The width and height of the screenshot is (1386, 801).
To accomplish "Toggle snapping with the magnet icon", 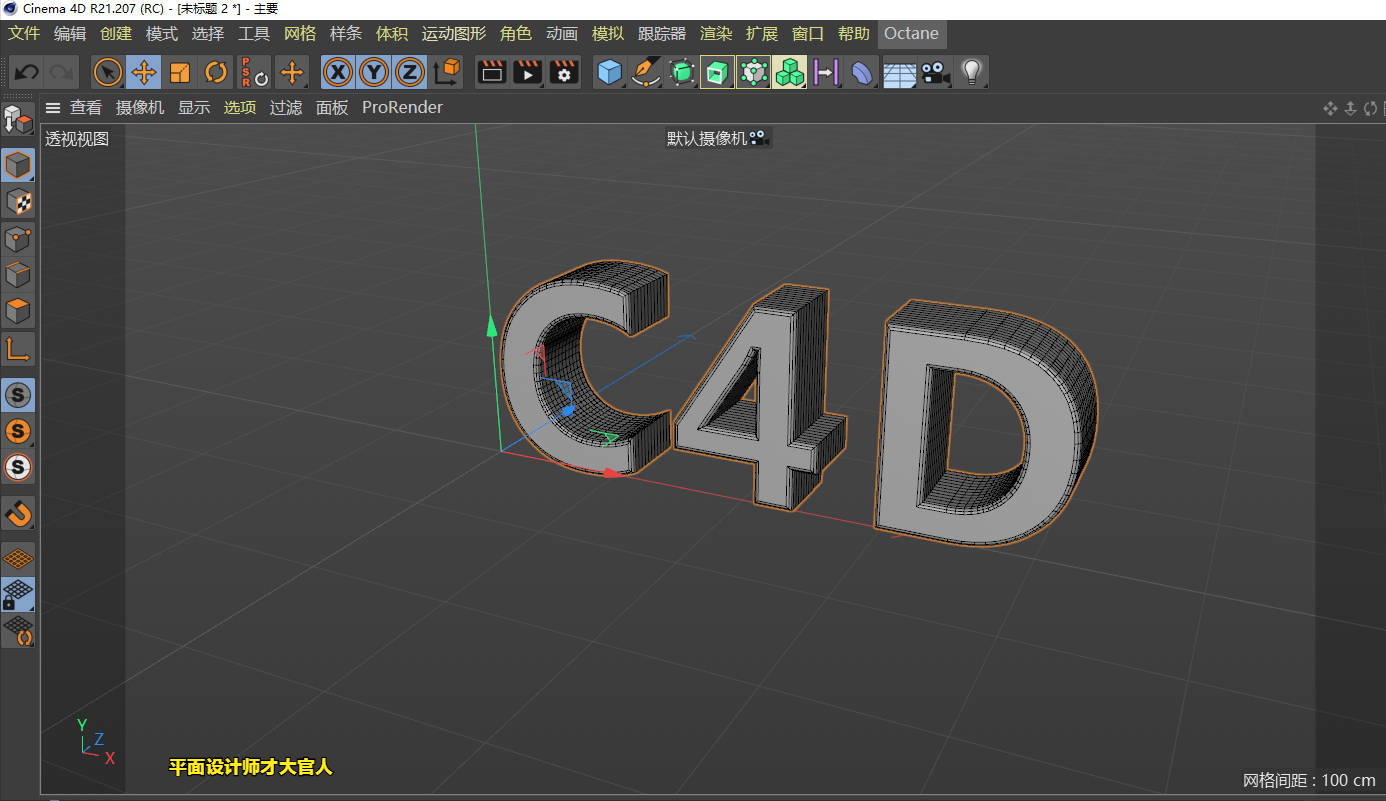I will [18, 513].
